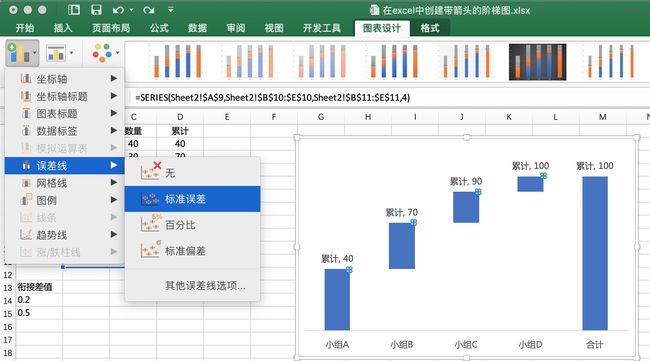Screen dimensions: 650x361
Task: Expand the 坐标轴 submenu arrow
Action: [114, 78]
